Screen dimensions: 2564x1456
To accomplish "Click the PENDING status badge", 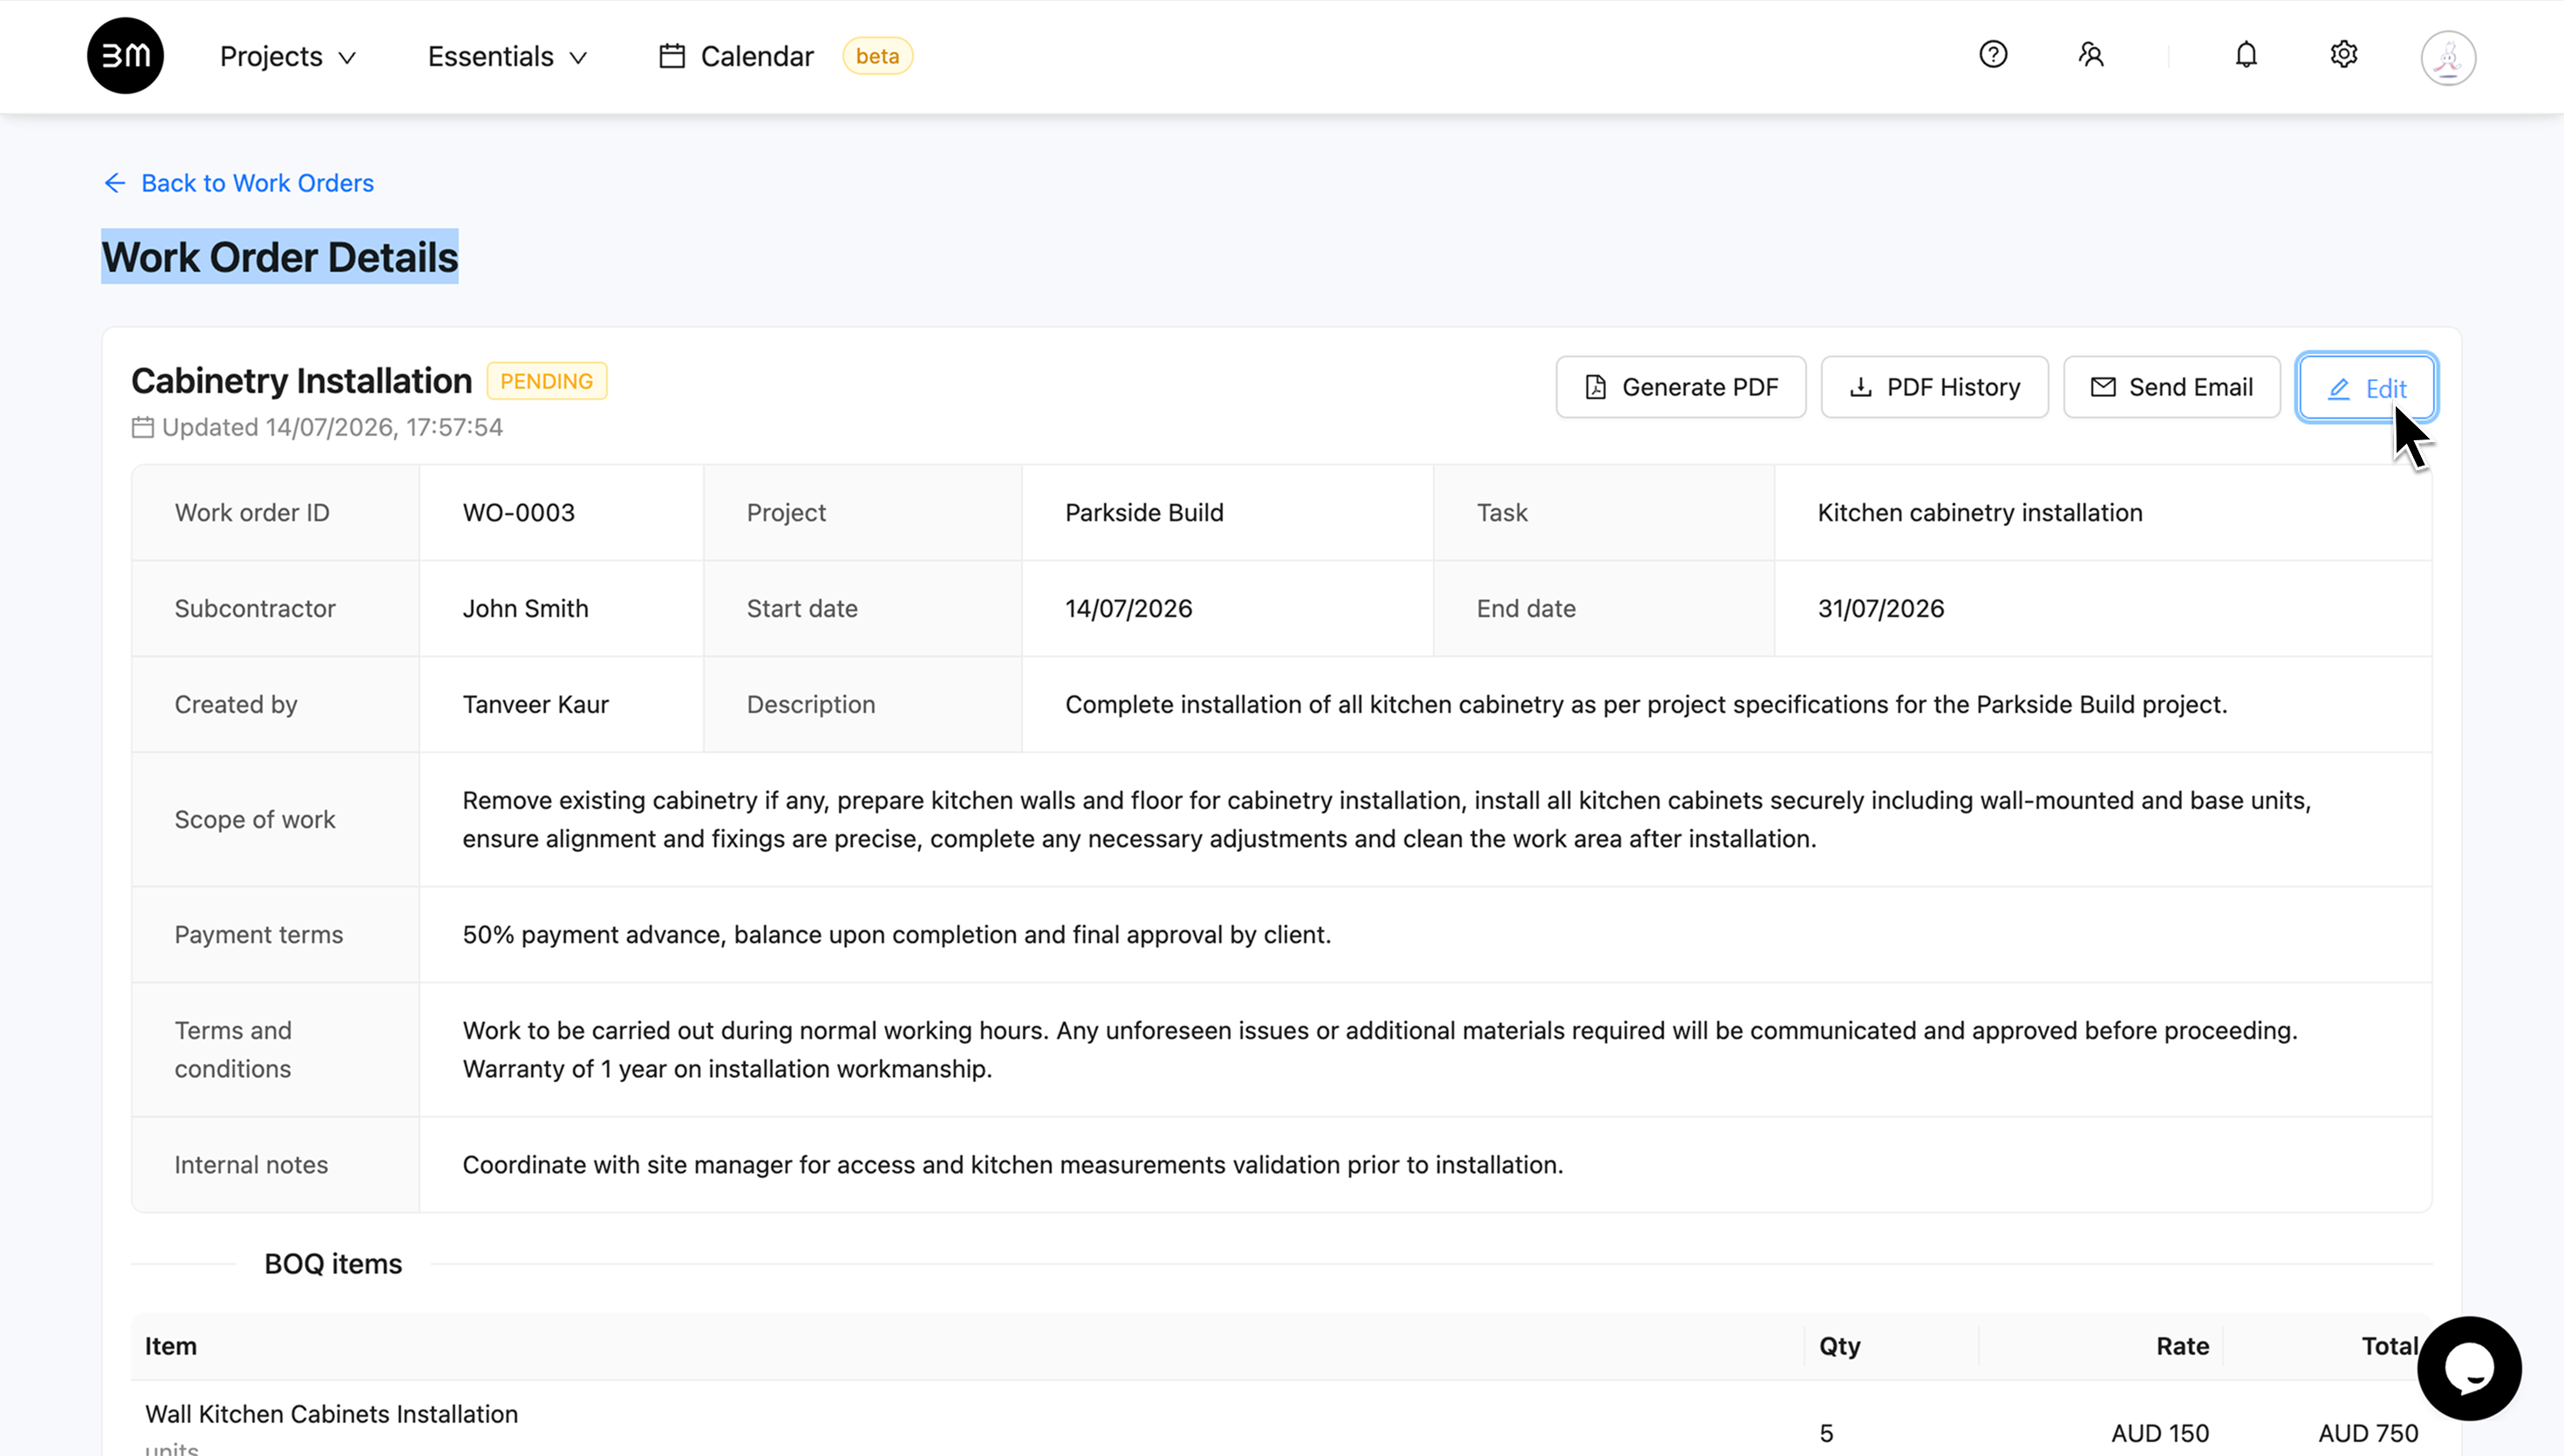I will 546,381.
